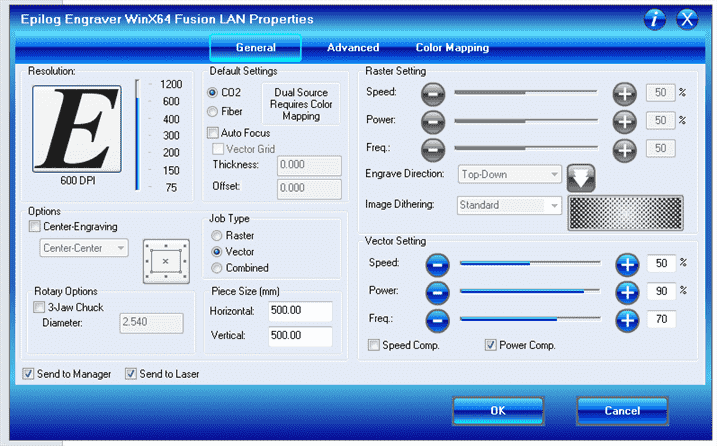The height and width of the screenshot is (446, 717).
Task: Click the raster Freq. value field
Action: pos(660,149)
